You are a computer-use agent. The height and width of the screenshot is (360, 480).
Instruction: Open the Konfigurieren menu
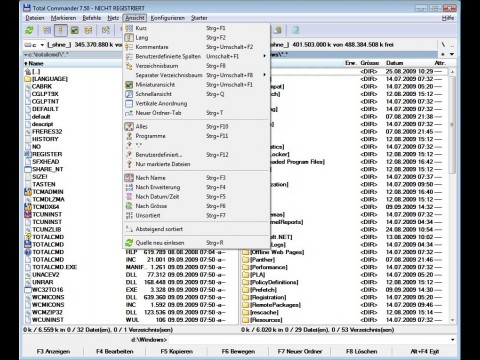[167, 18]
